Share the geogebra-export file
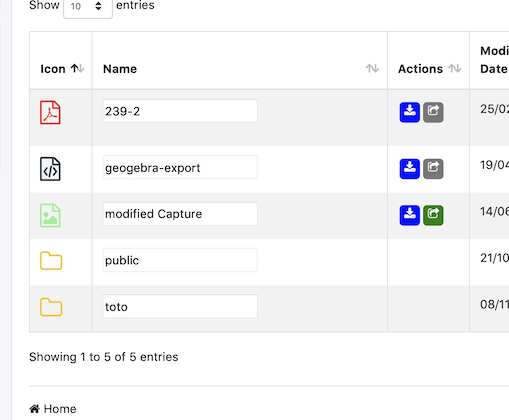Screen dimensions: 509x420 [x=433, y=169]
